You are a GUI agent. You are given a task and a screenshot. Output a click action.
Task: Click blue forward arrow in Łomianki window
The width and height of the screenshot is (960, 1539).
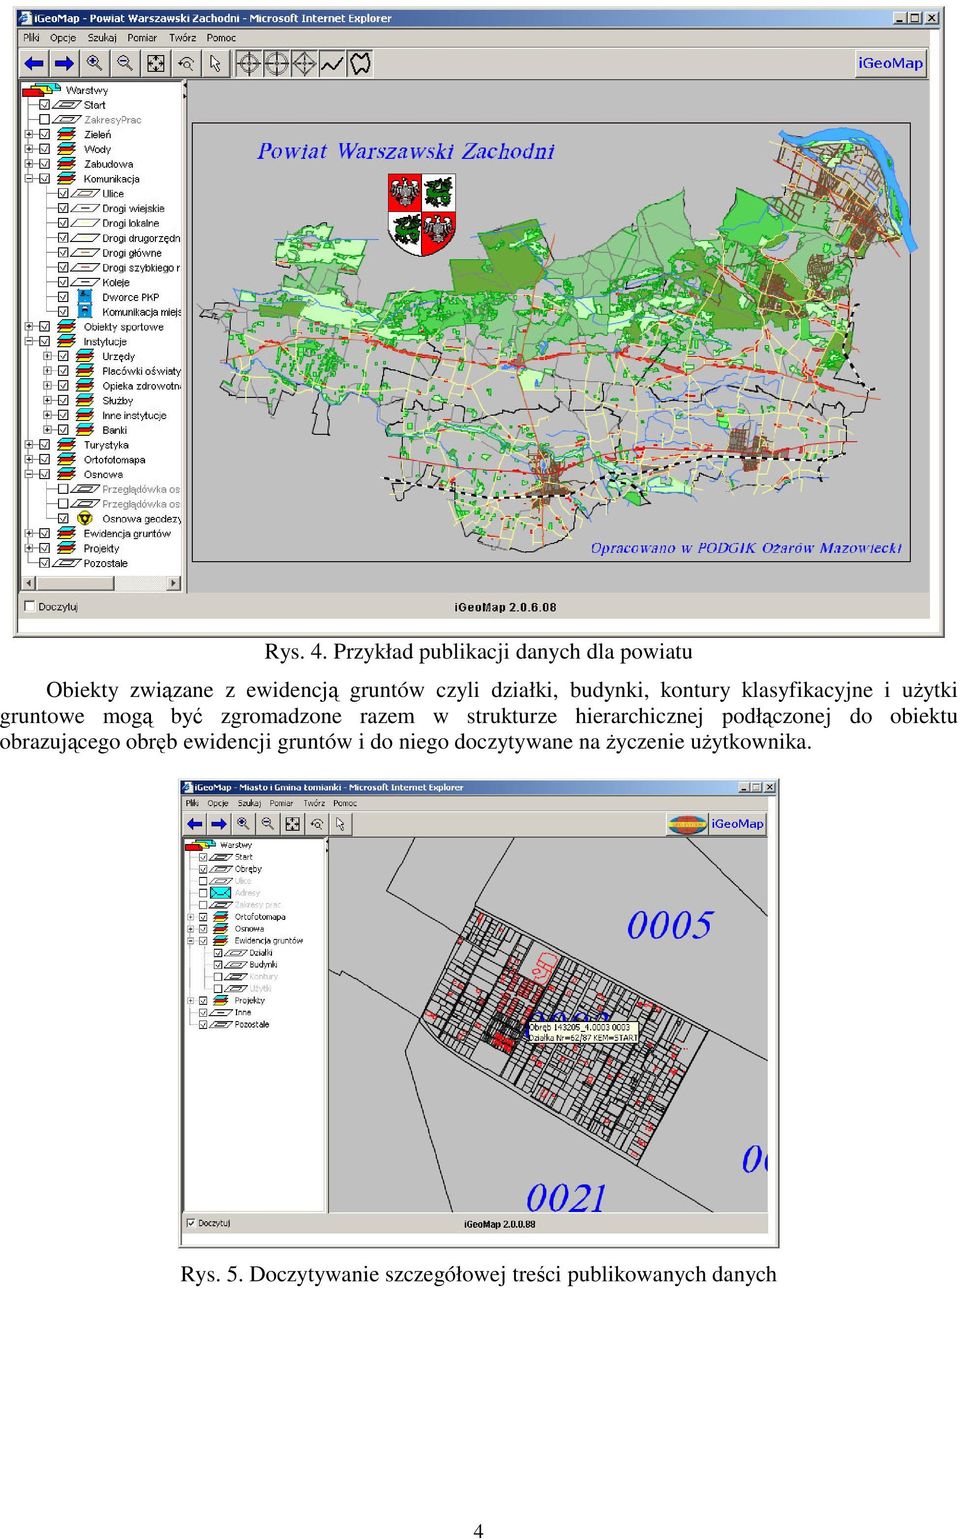point(219,824)
